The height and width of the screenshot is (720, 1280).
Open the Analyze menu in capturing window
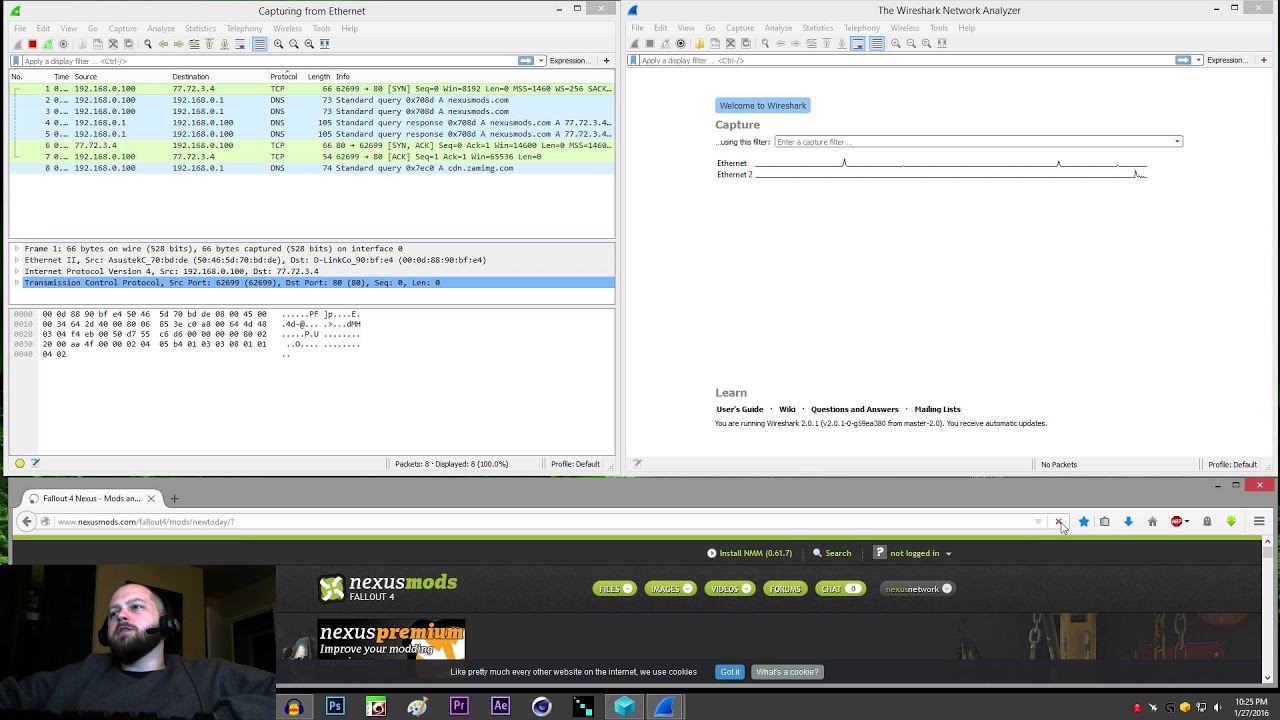pyautogui.click(x=160, y=28)
